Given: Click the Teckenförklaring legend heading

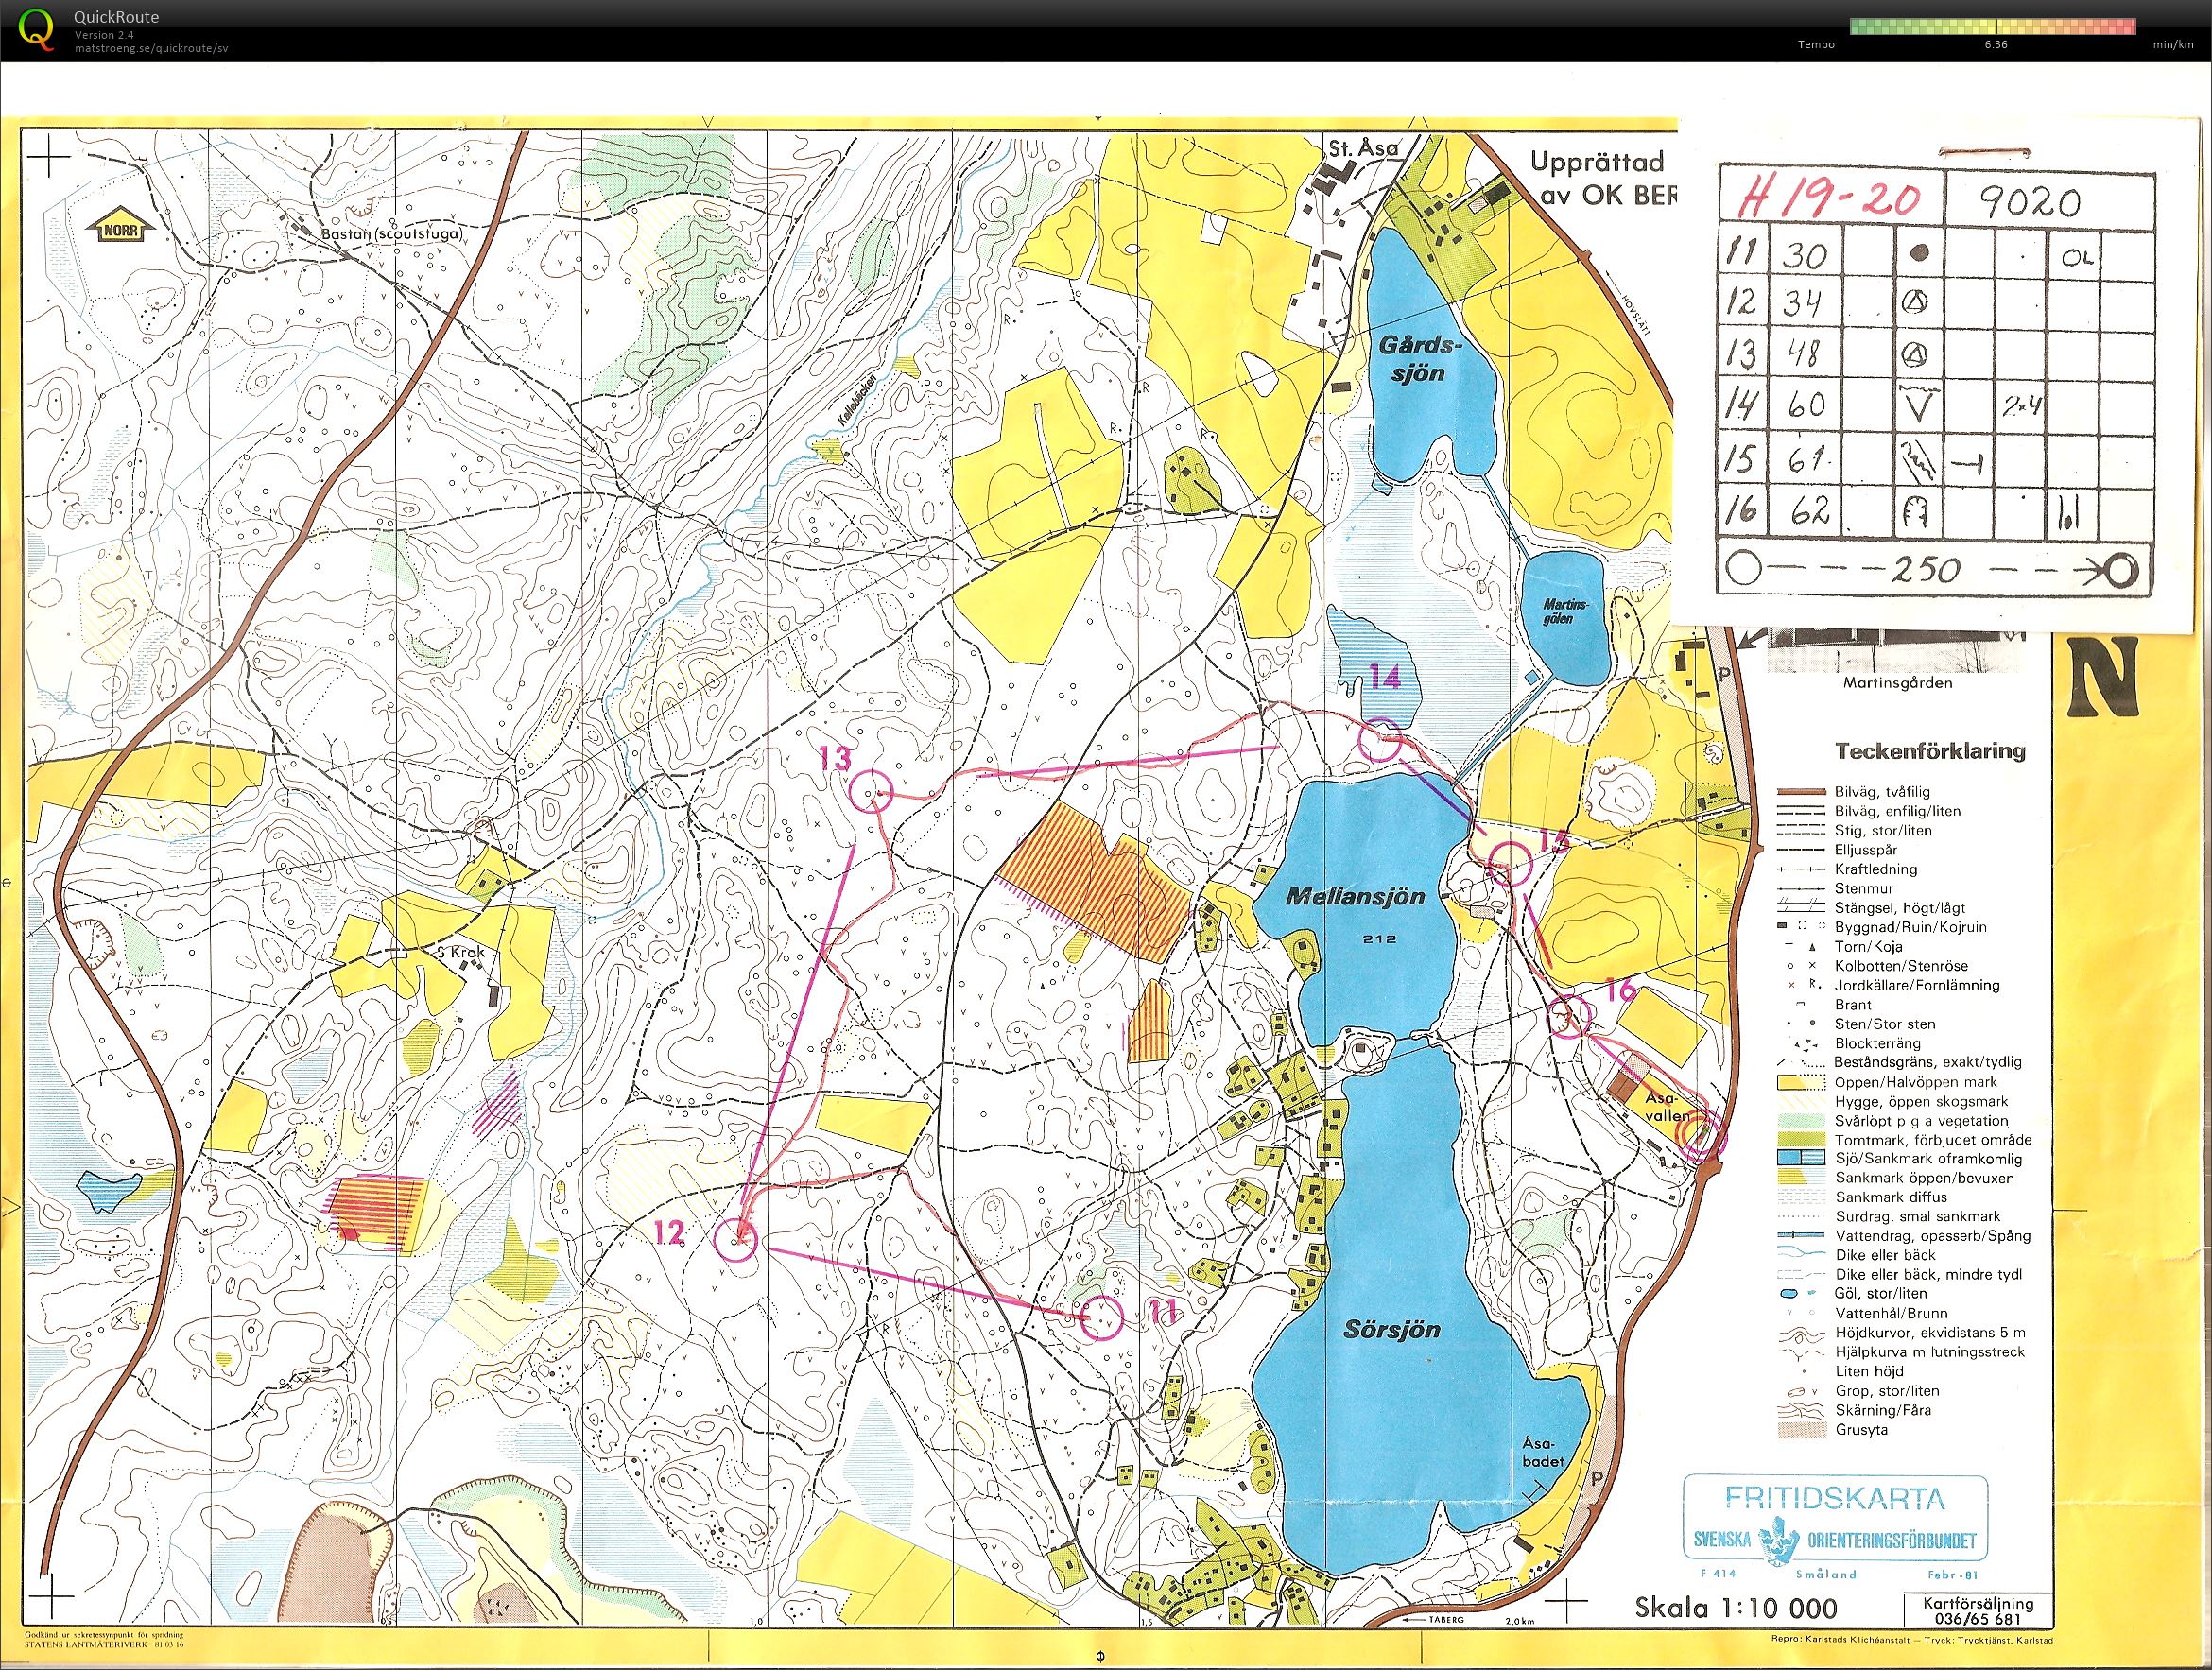Looking at the screenshot, I should click(x=1930, y=751).
